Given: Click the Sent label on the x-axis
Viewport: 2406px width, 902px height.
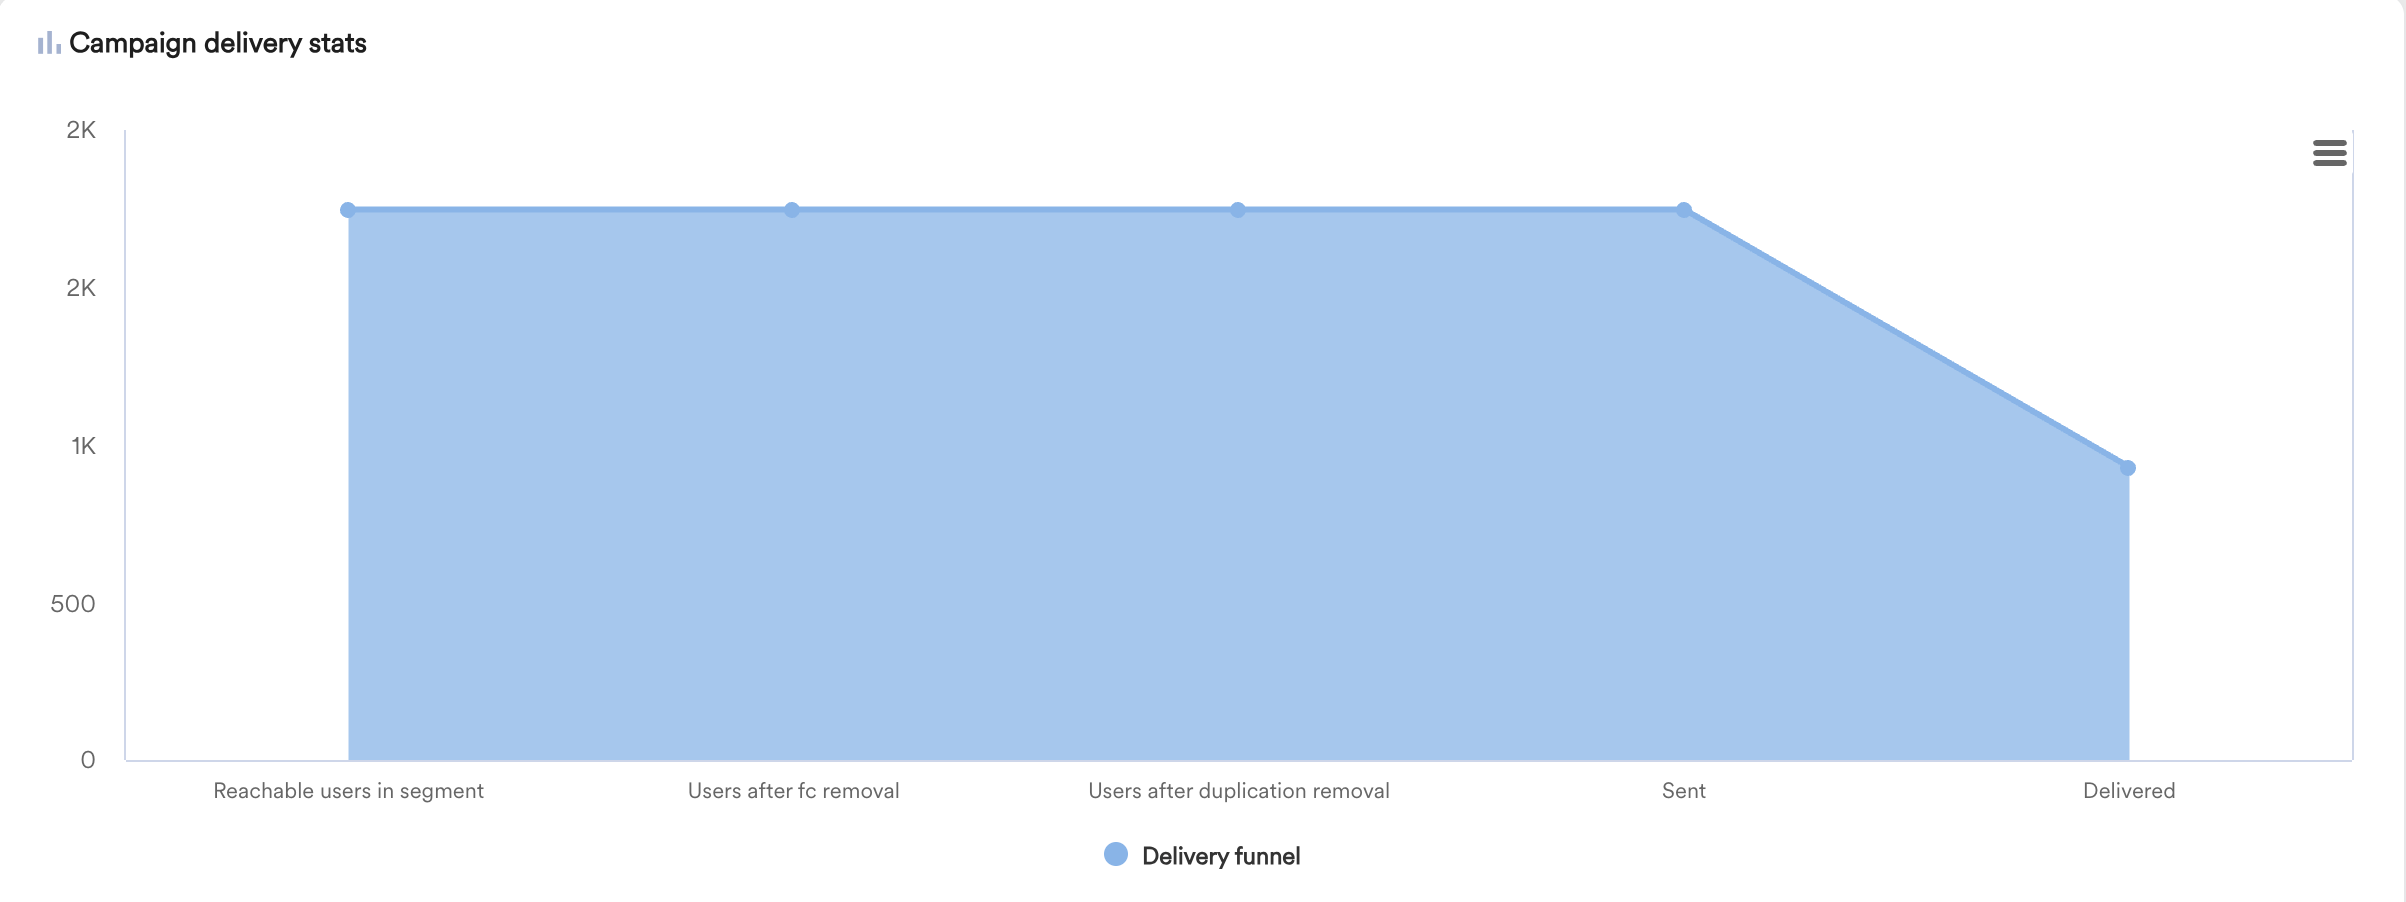Looking at the screenshot, I should tap(1684, 790).
